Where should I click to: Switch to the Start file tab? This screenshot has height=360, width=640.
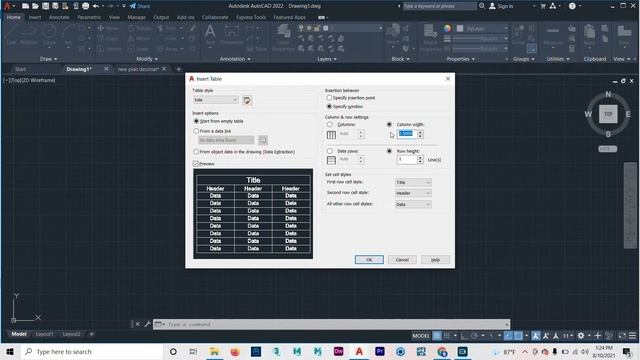click(x=20, y=69)
